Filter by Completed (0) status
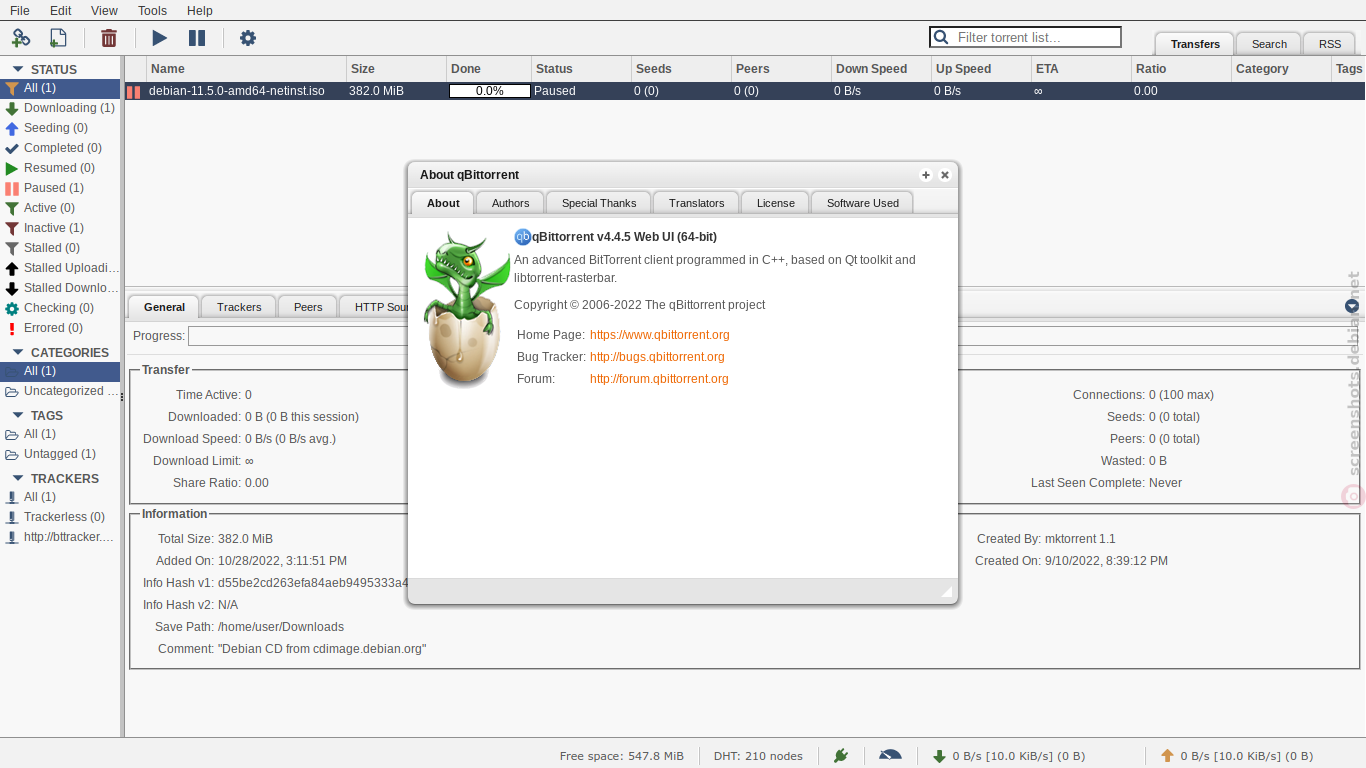This screenshot has width=1366, height=768. 60,148
